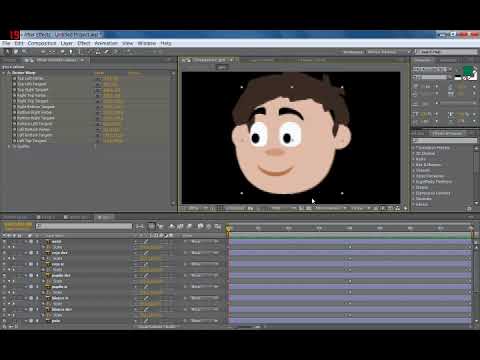Select the Hand tool
Viewport: 480px width, 360px height.
(x=16, y=52)
